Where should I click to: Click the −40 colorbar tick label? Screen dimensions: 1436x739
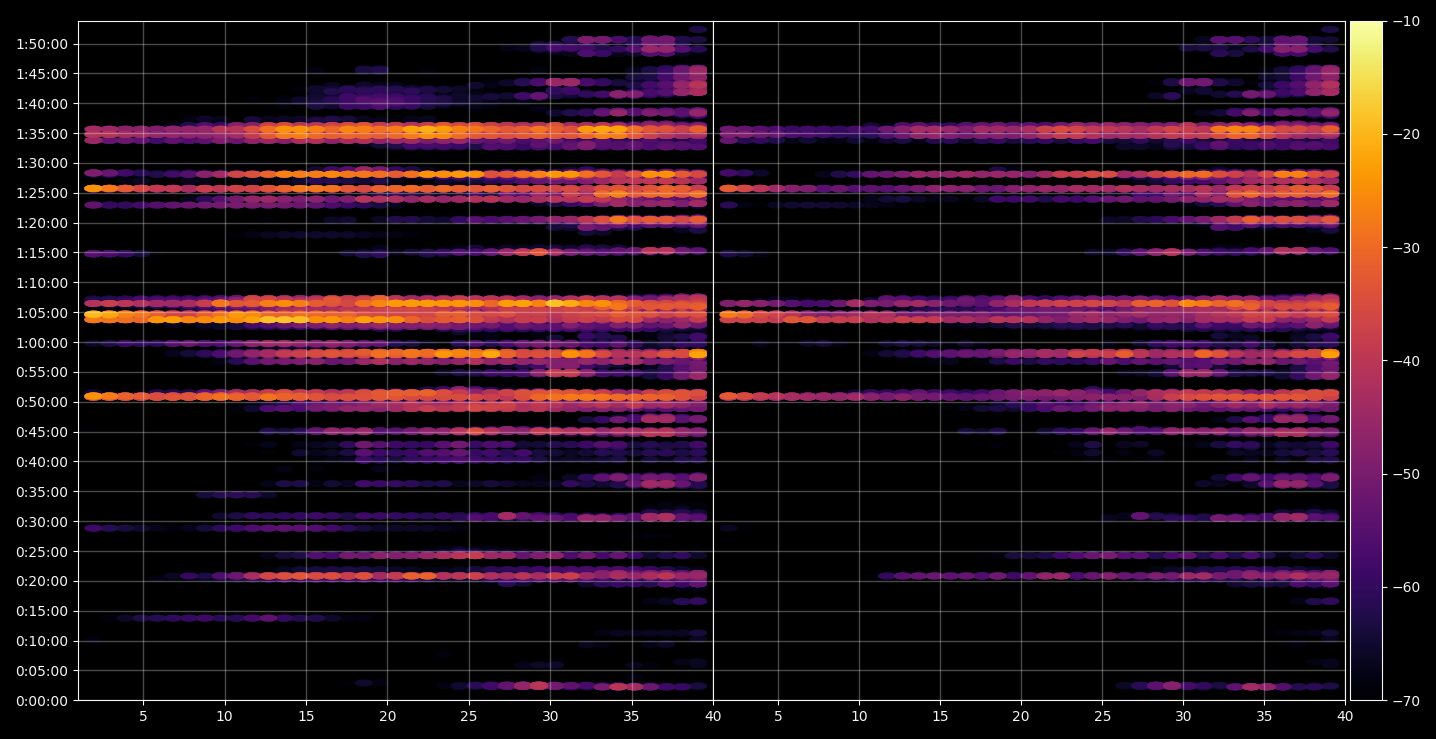(1406, 361)
